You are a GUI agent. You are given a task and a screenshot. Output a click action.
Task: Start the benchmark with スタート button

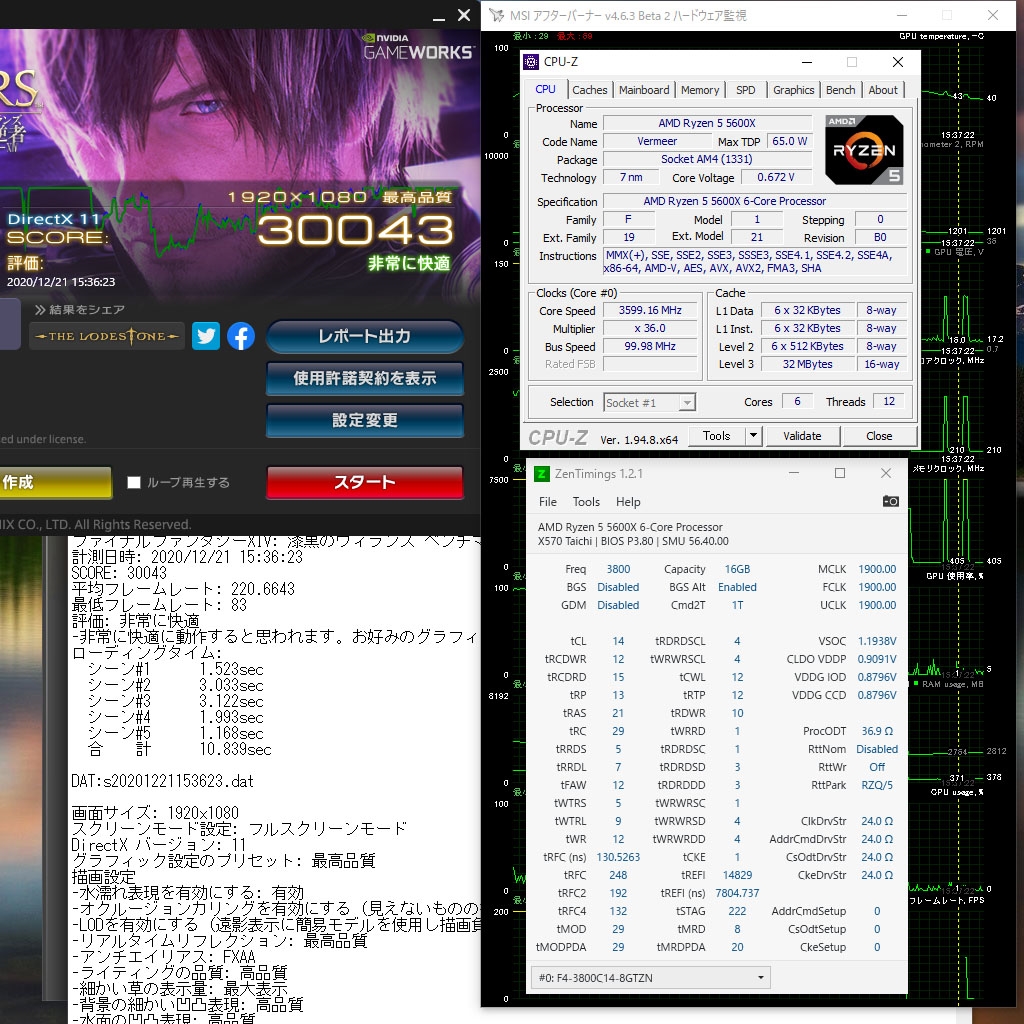tap(364, 483)
